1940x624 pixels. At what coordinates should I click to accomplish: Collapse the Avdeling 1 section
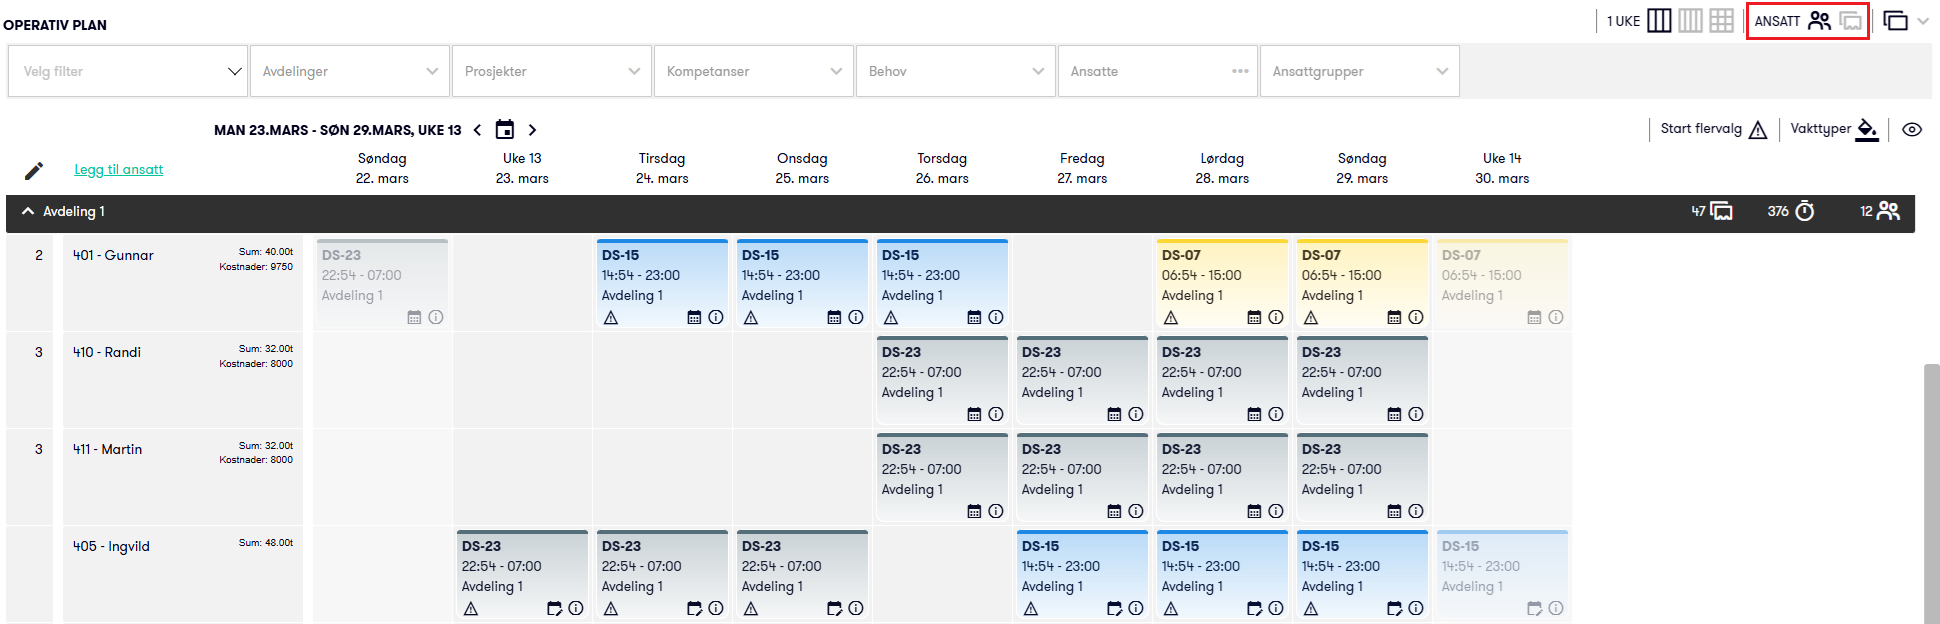(x=28, y=211)
